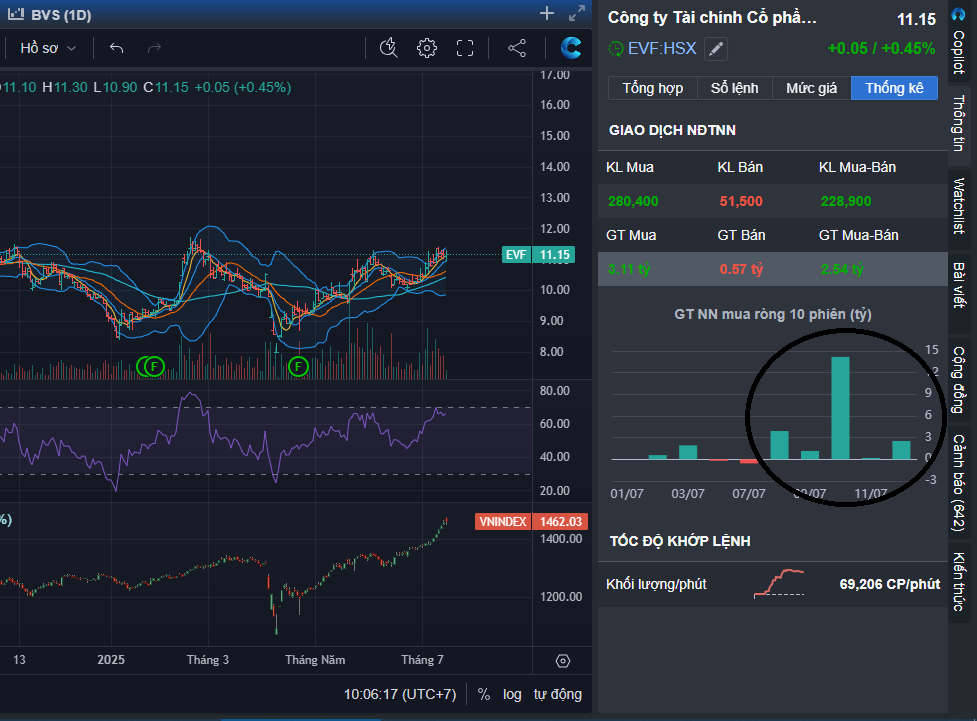This screenshot has height=721, width=977.
Task: Open the Hồ sơ dropdown
Action: coord(48,48)
